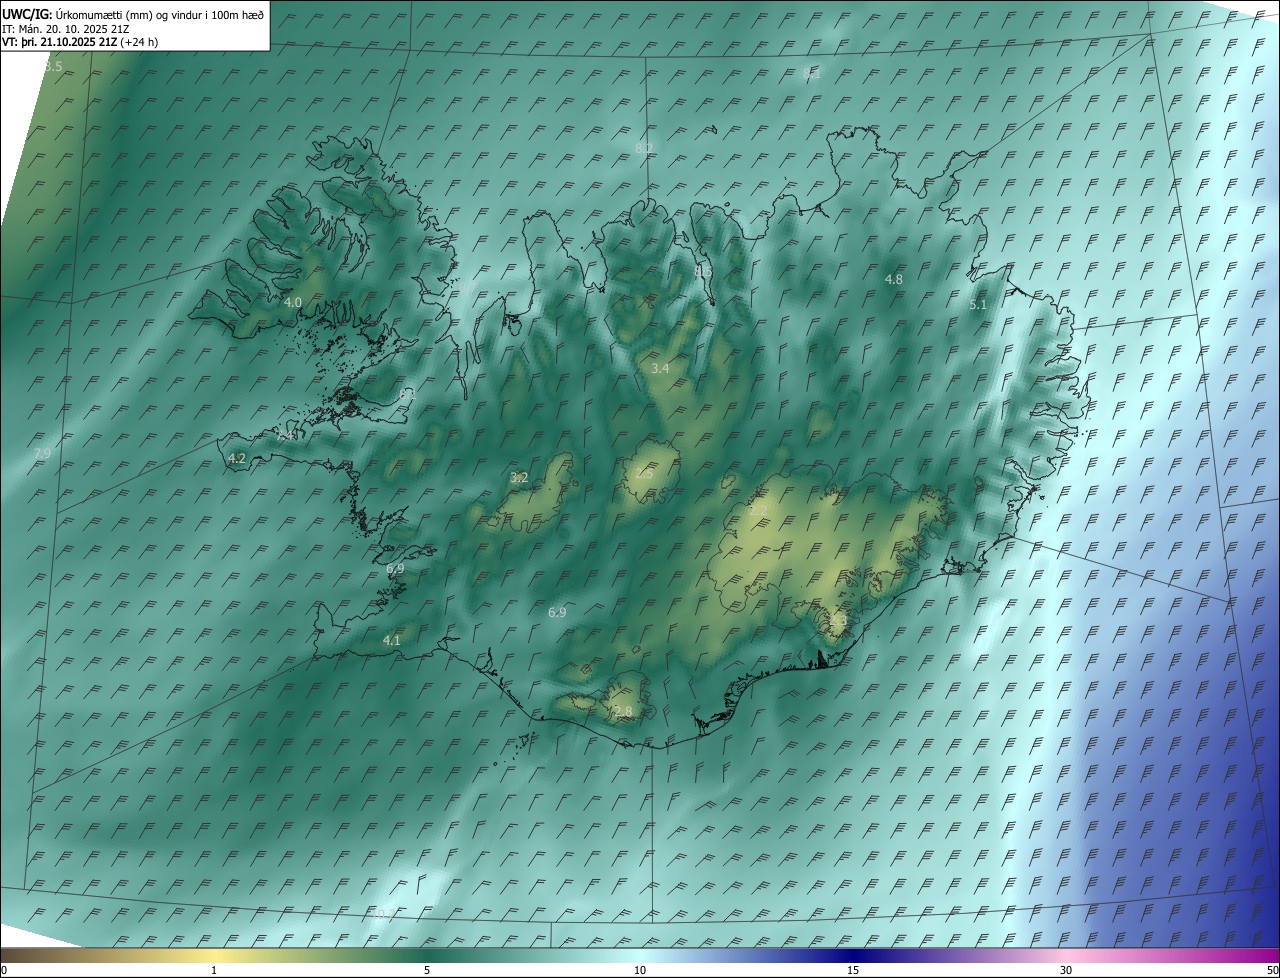Pick the pink colorbar segment above 30
Viewport: 1280px width, 978px height.
[x=1066, y=955]
